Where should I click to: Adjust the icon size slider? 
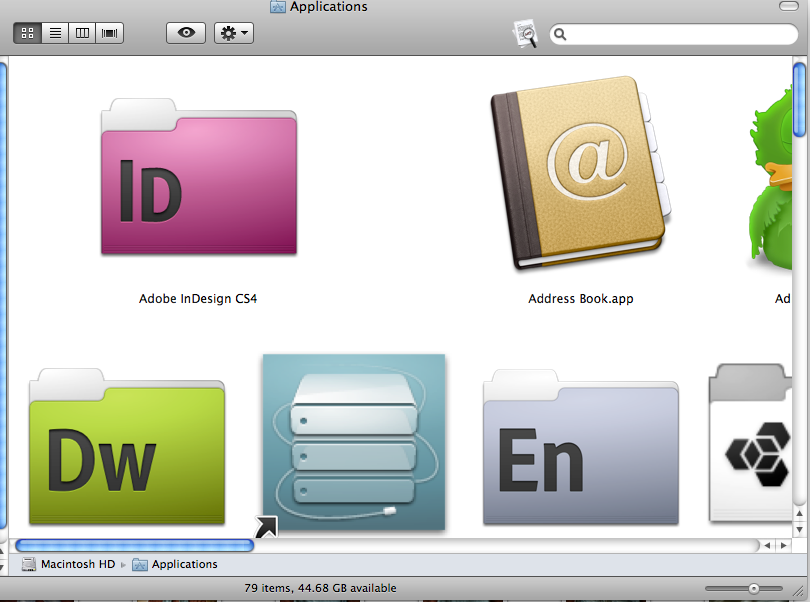[753, 589]
